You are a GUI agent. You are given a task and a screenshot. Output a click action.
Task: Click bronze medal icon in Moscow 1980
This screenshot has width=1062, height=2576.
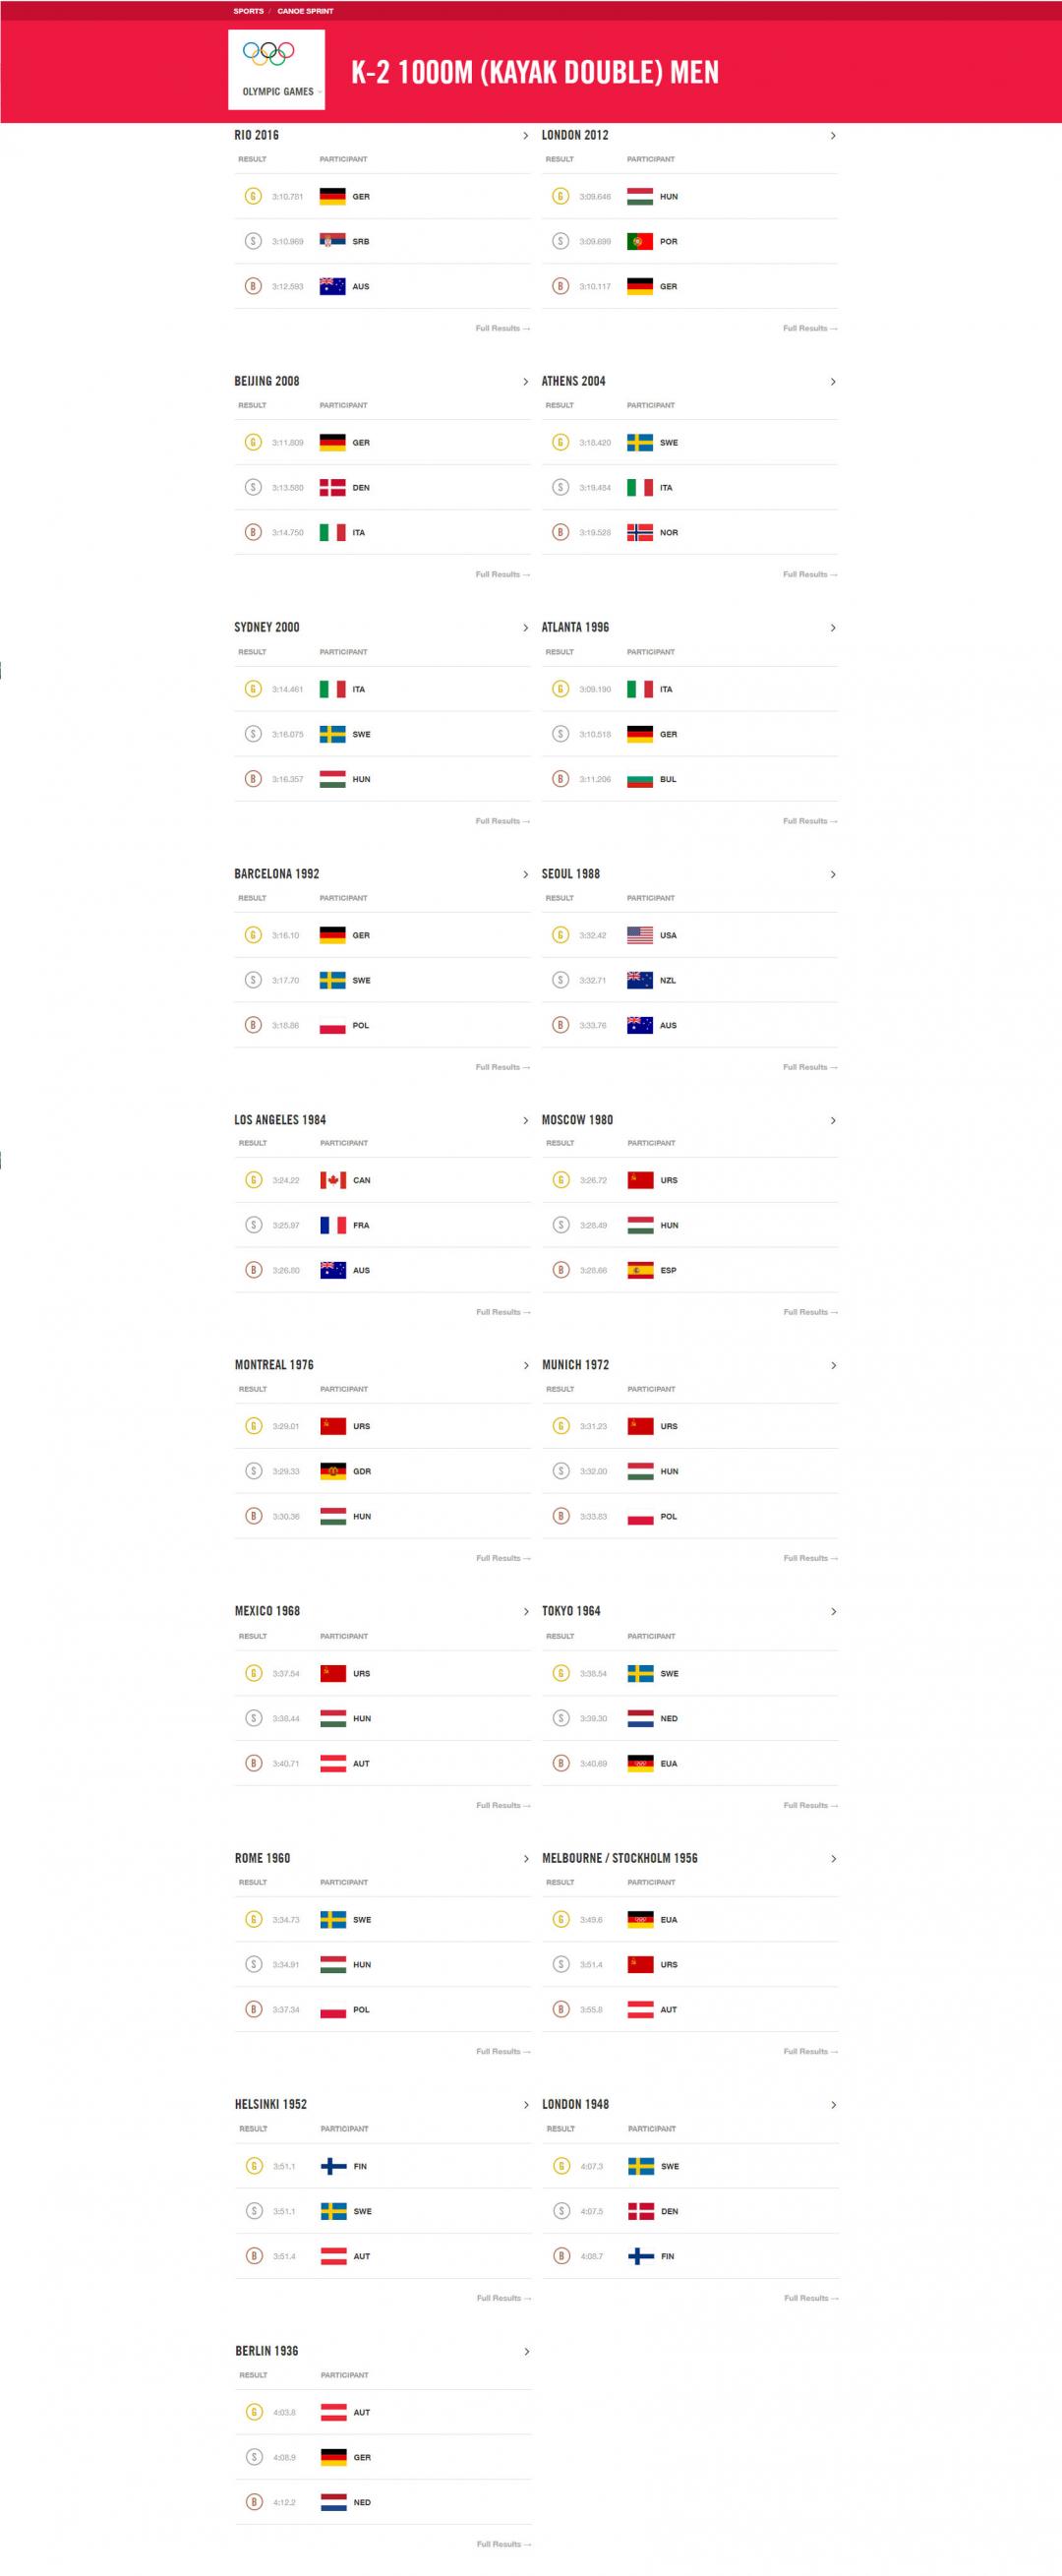point(561,1270)
